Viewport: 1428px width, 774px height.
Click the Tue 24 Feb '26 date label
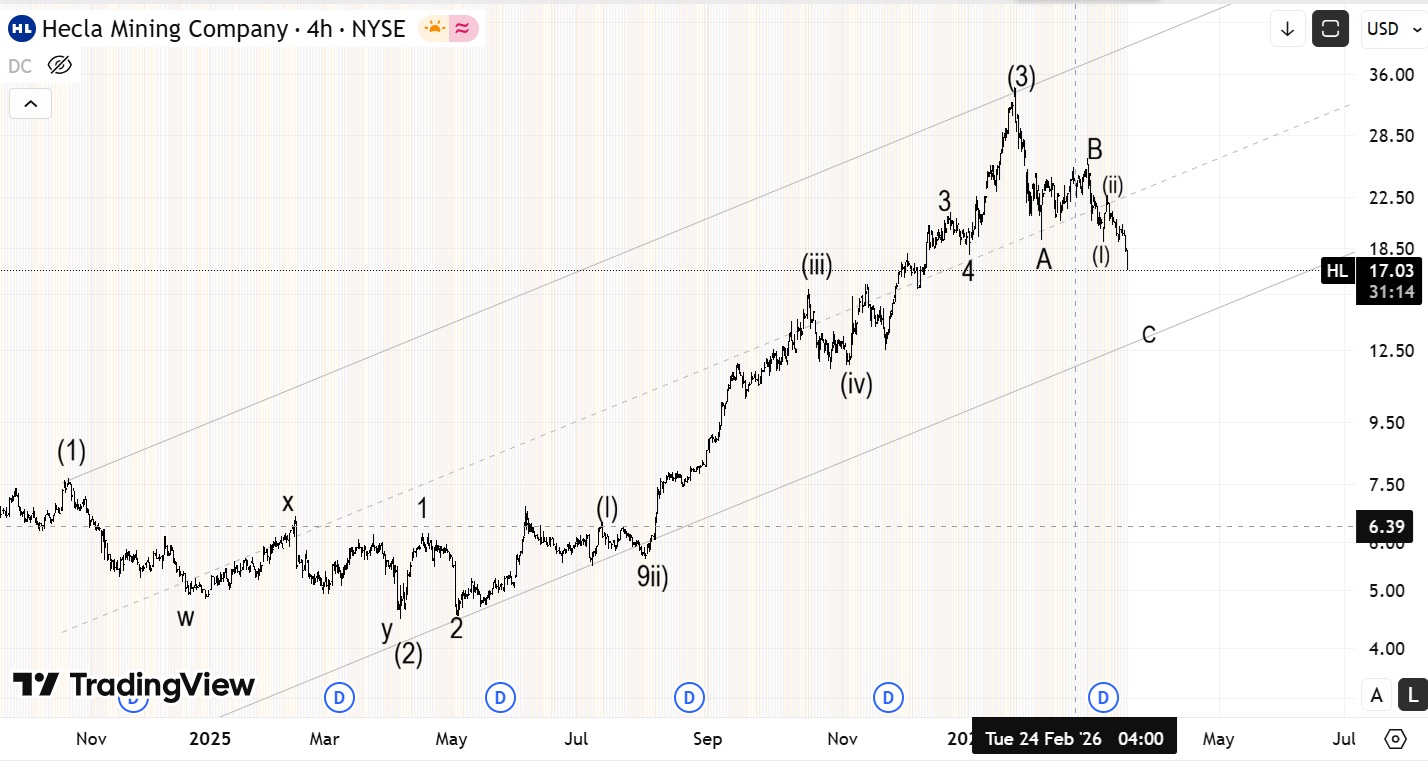pos(1044,739)
